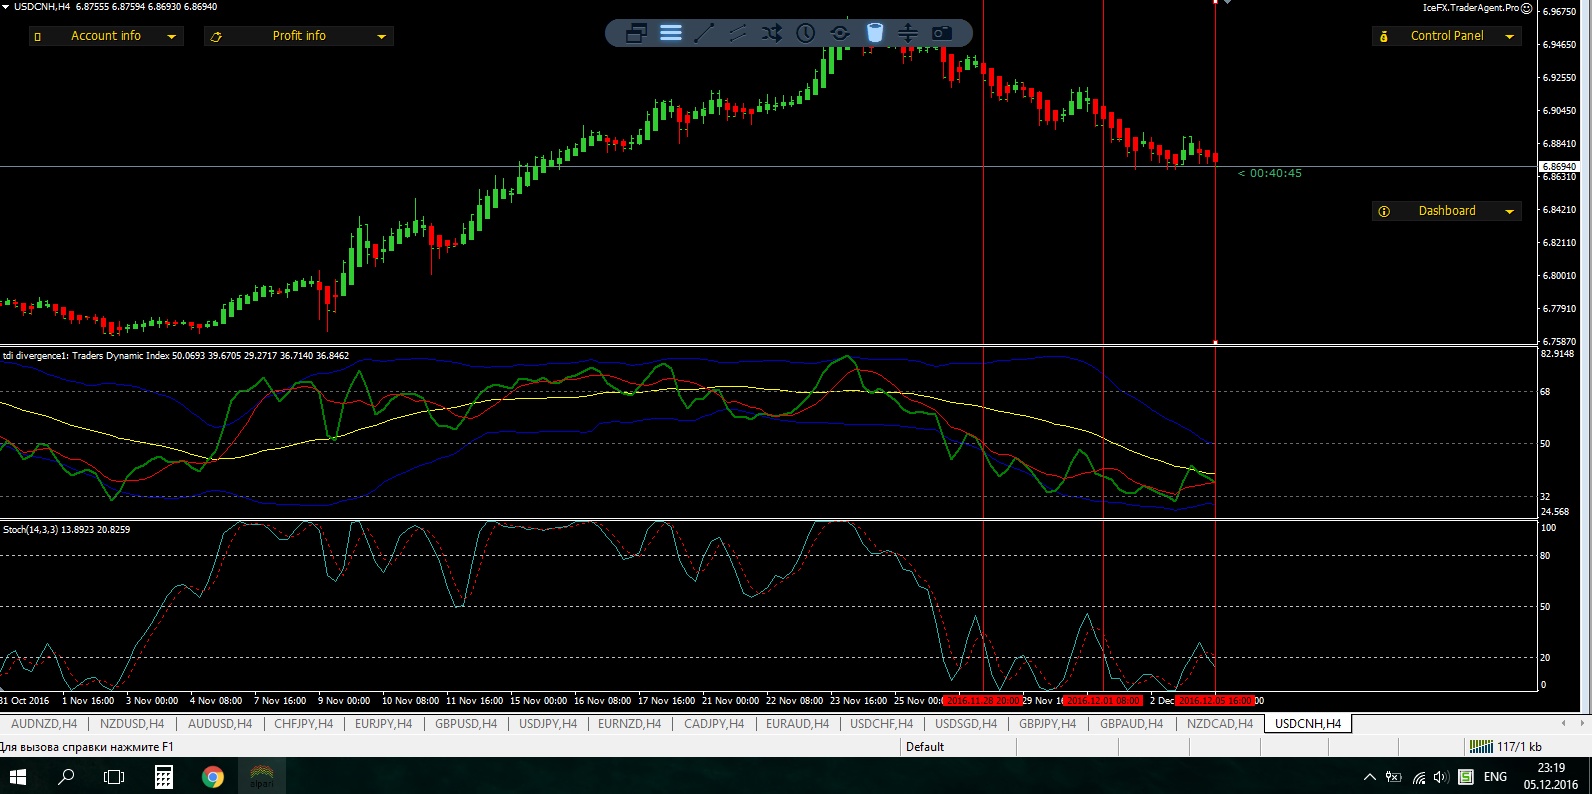The width and height of the screenshot is (1592, 794).
Task: Switch to the USDSGD,H4 chart tab
Action: (x=966, y=724)
